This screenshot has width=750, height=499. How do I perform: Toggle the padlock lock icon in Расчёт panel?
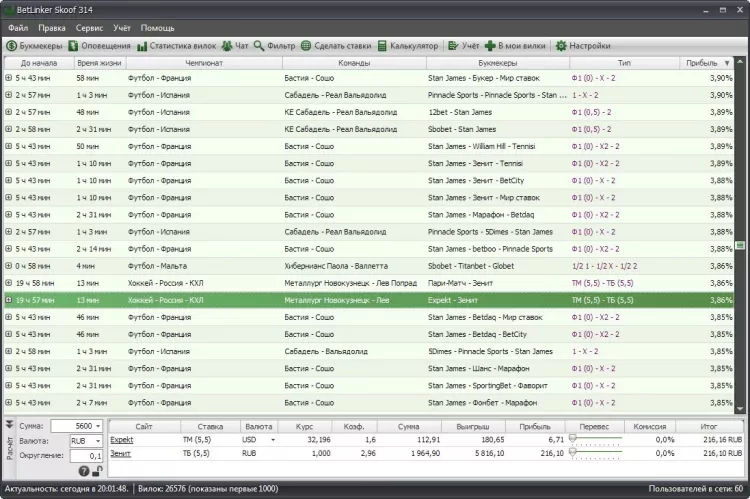[97, 471]
